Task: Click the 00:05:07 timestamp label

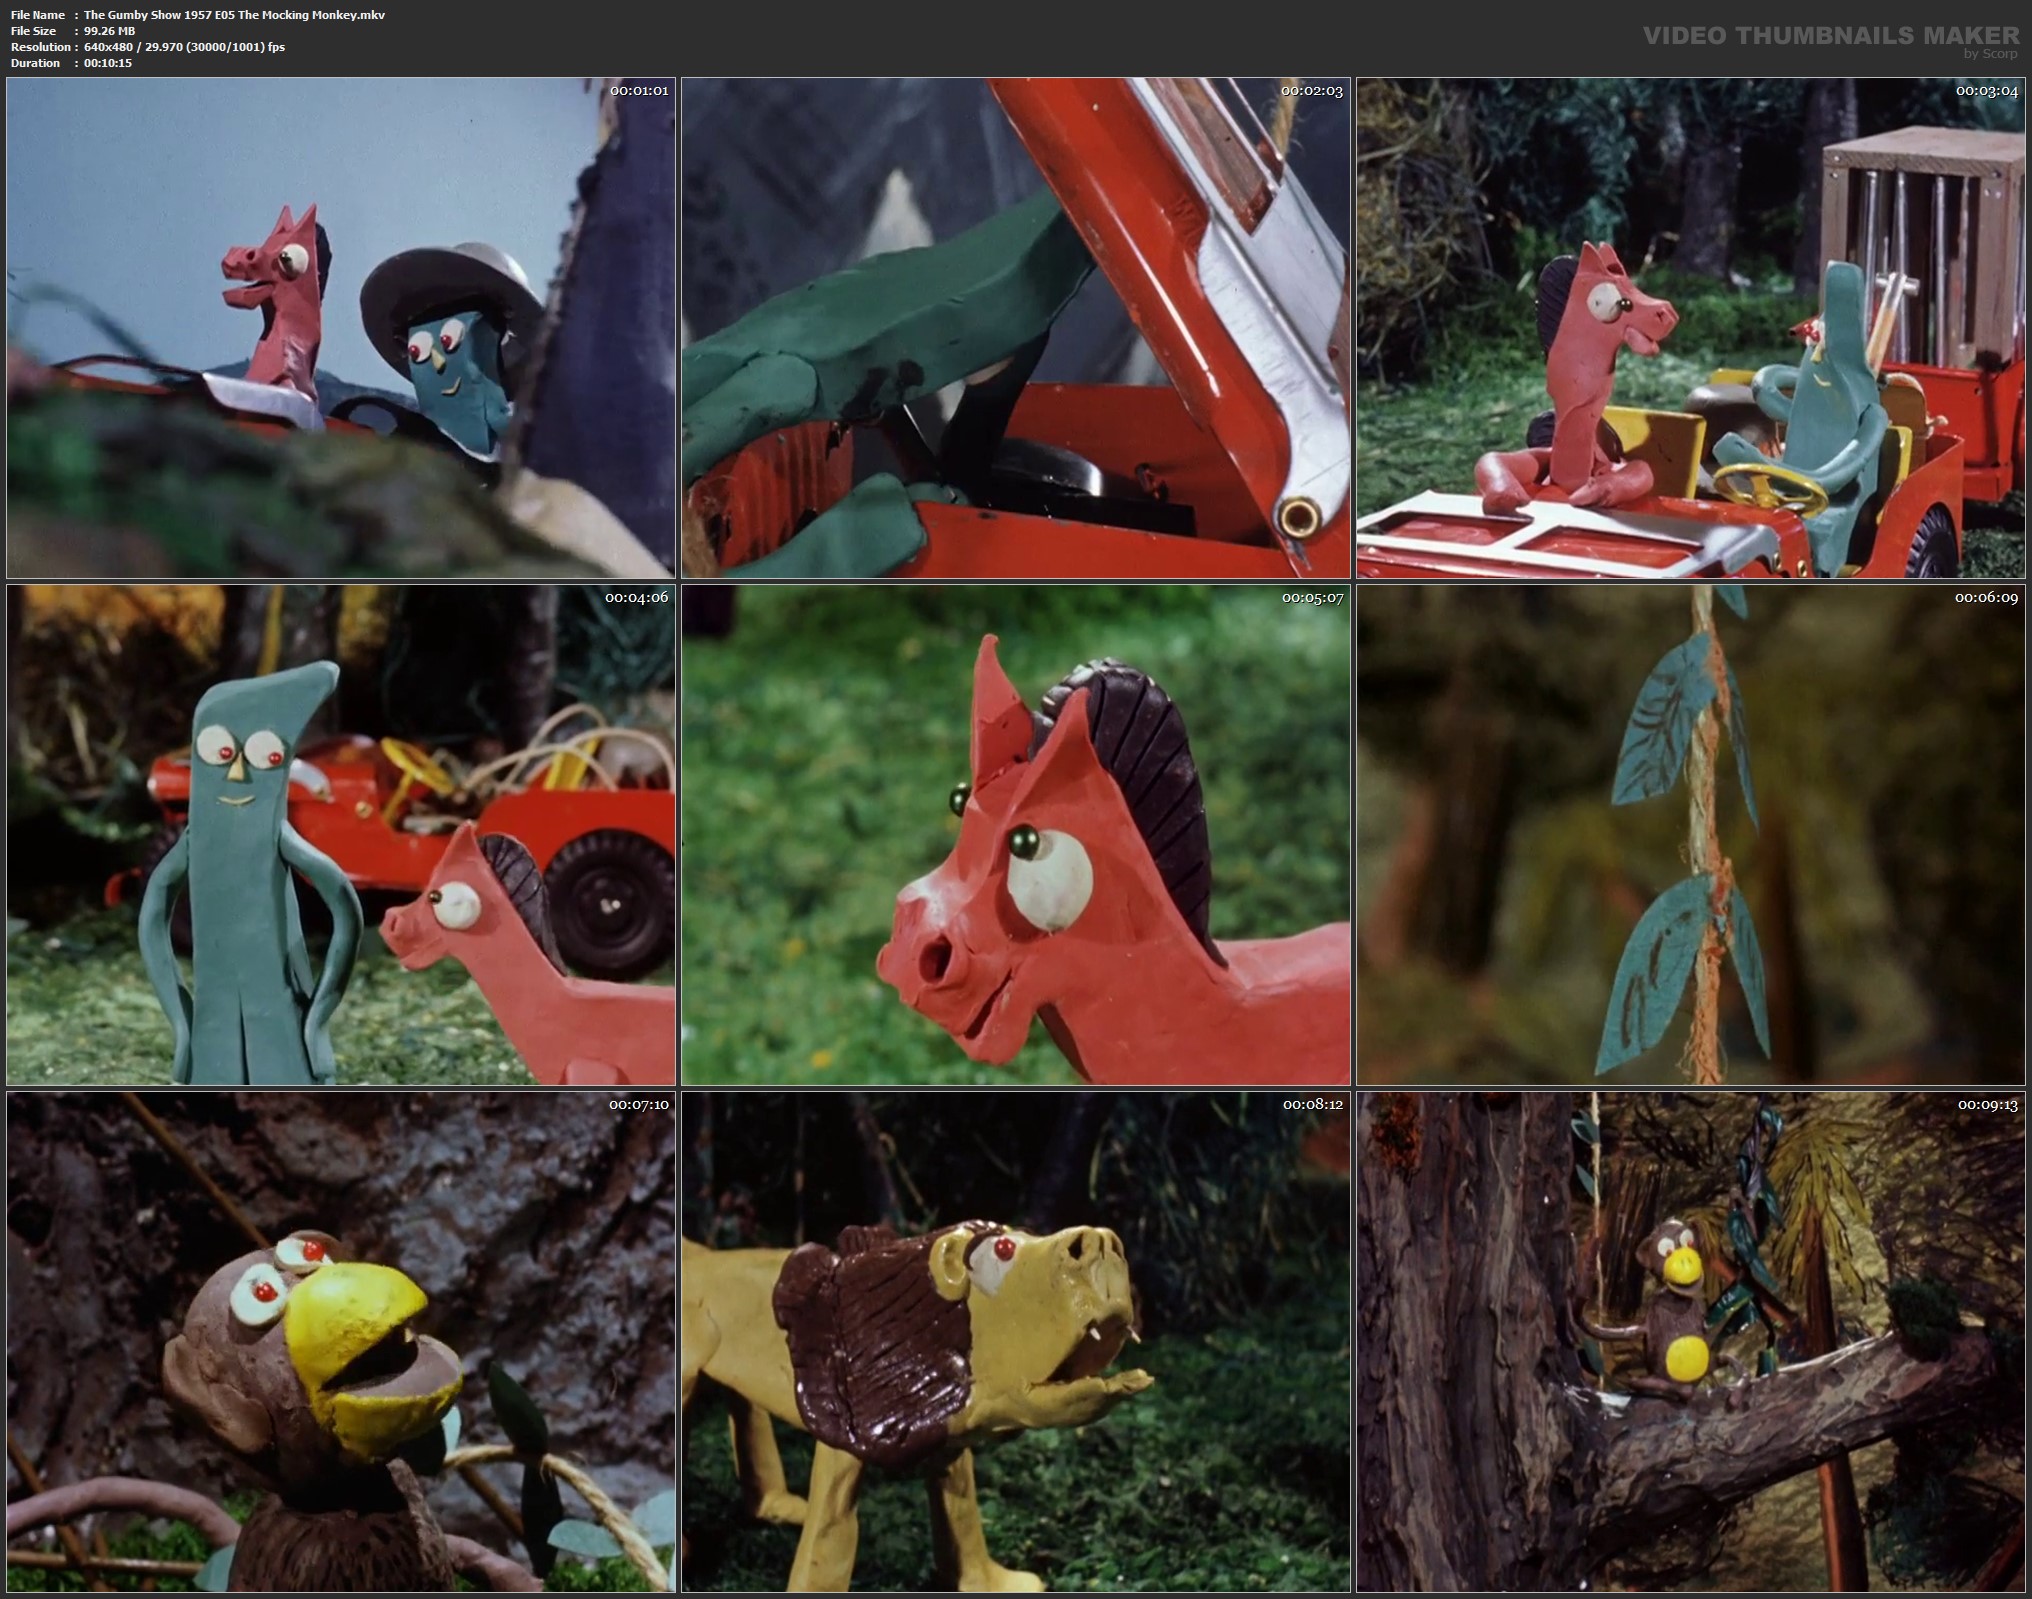Action: coord(1312,598)
